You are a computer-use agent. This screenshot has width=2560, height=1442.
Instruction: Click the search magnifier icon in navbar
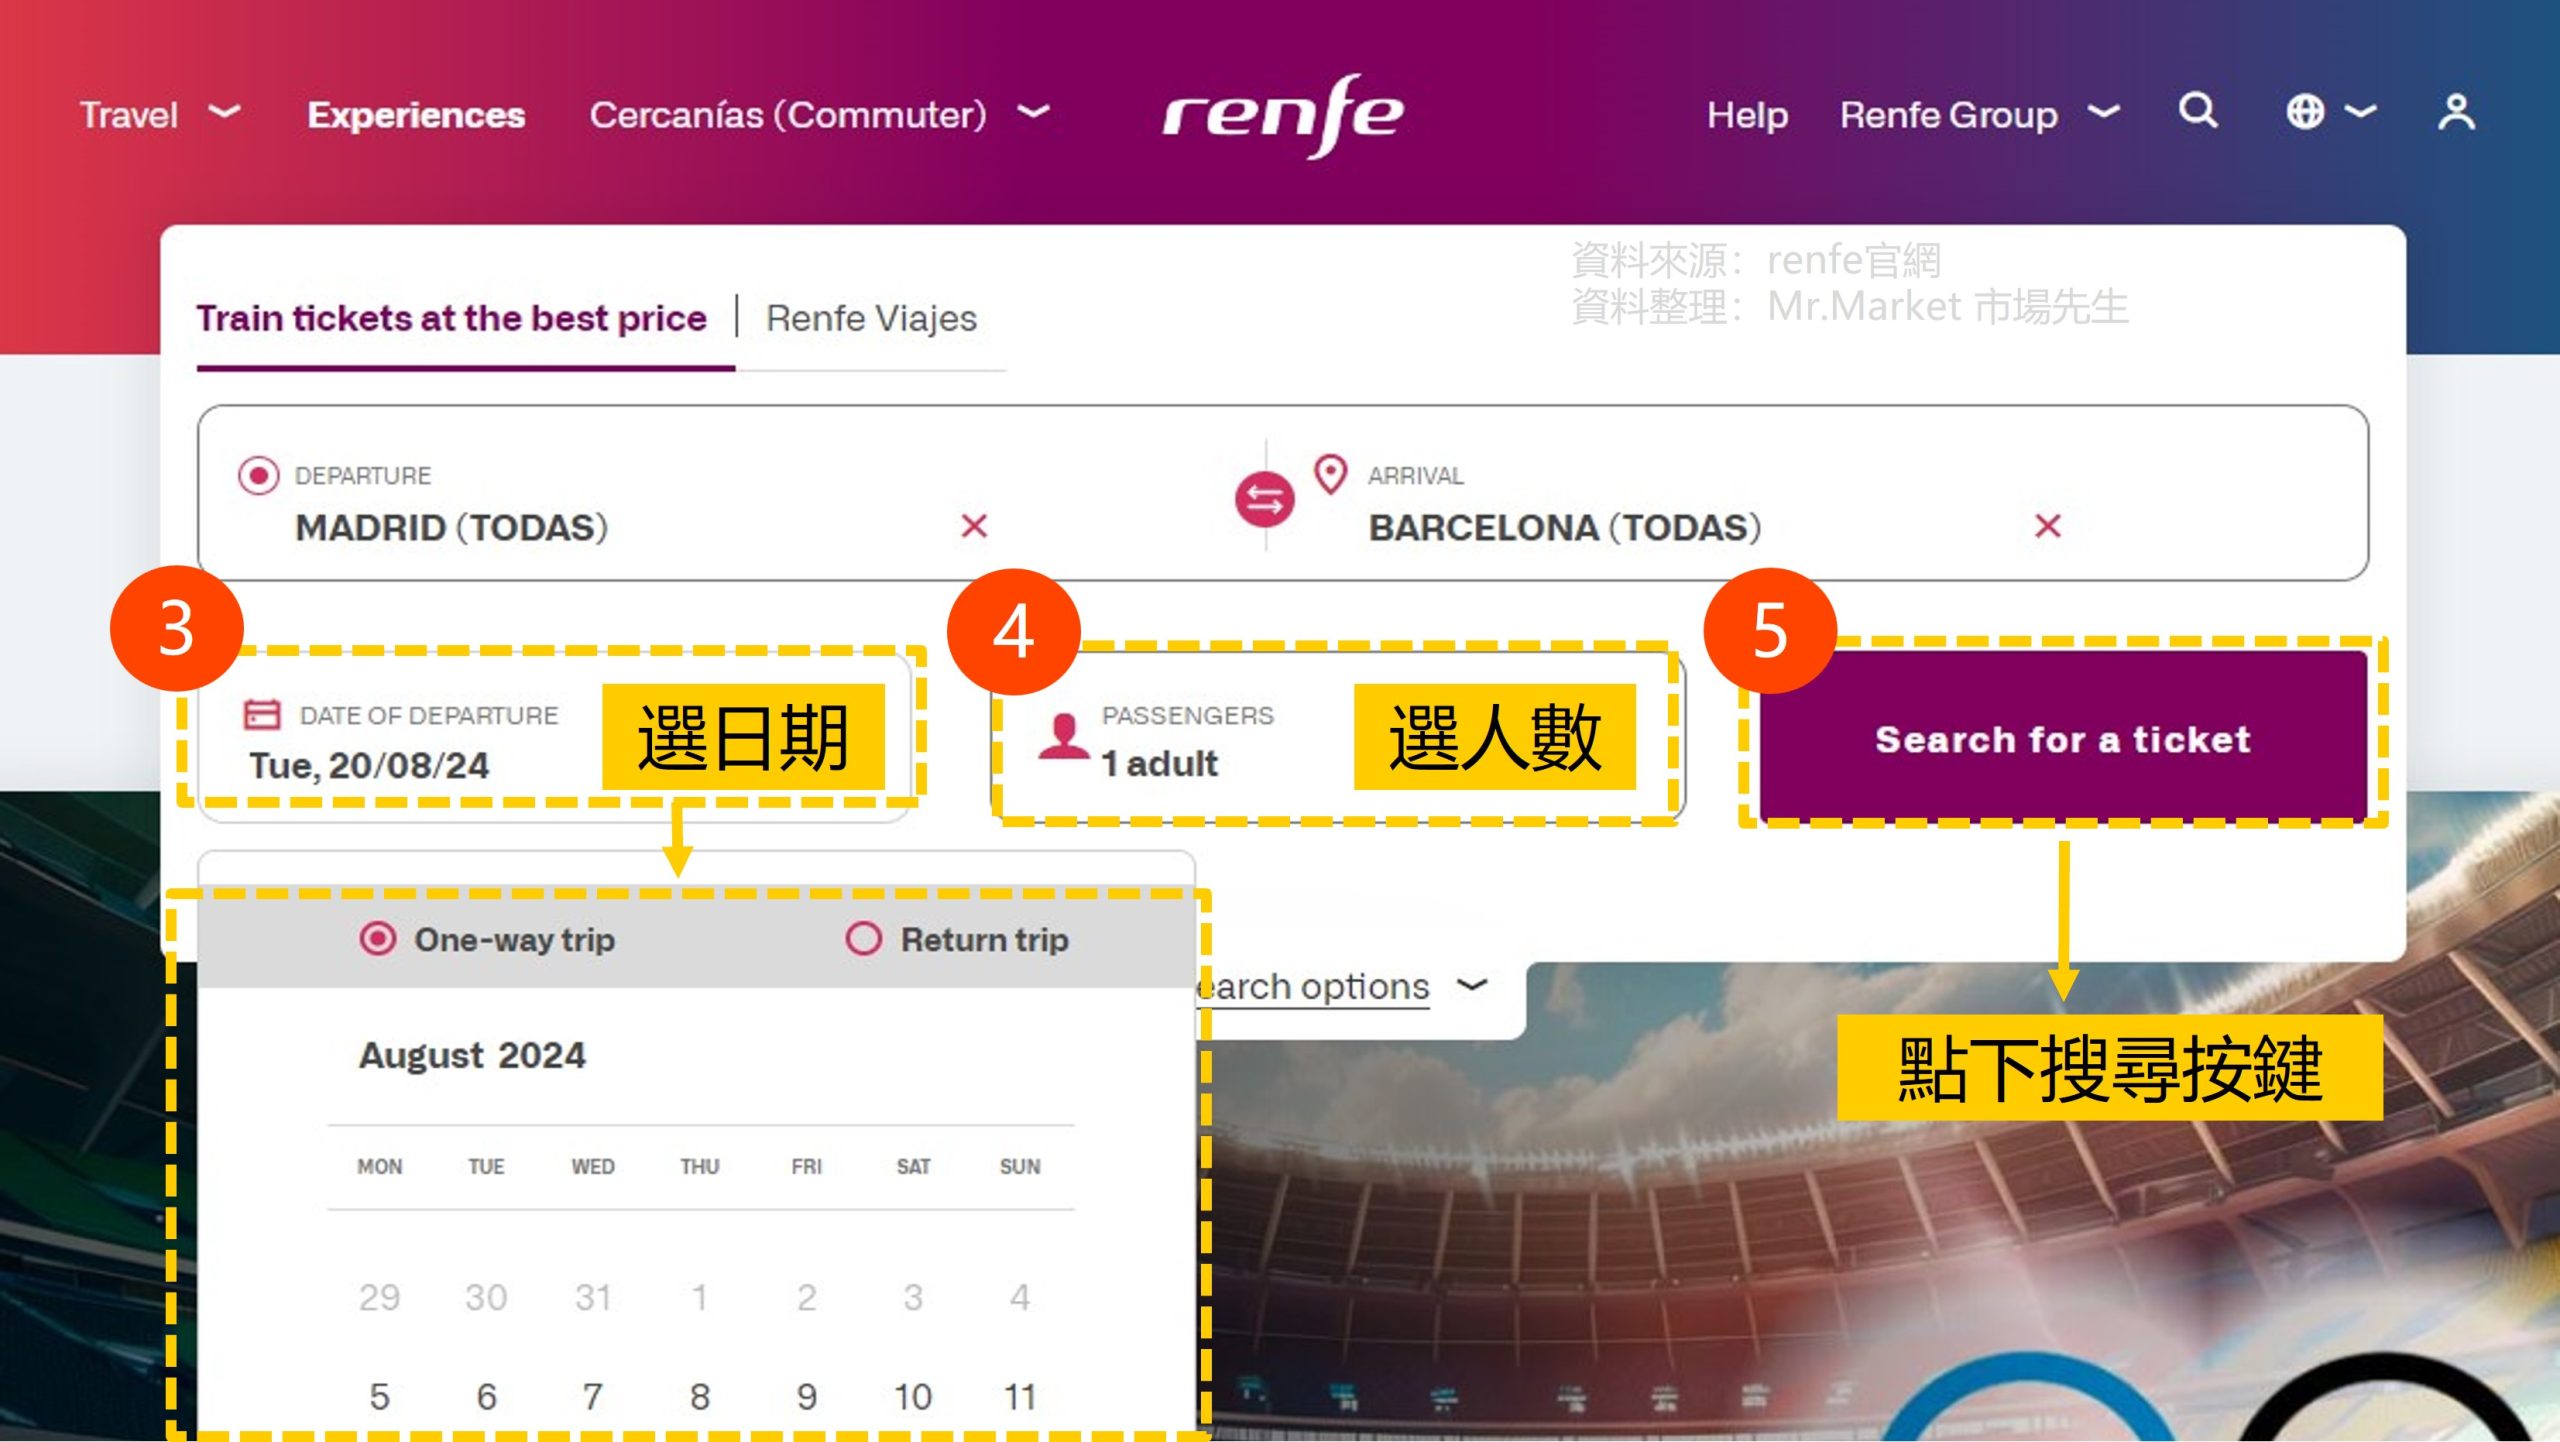pos(2198,113)
